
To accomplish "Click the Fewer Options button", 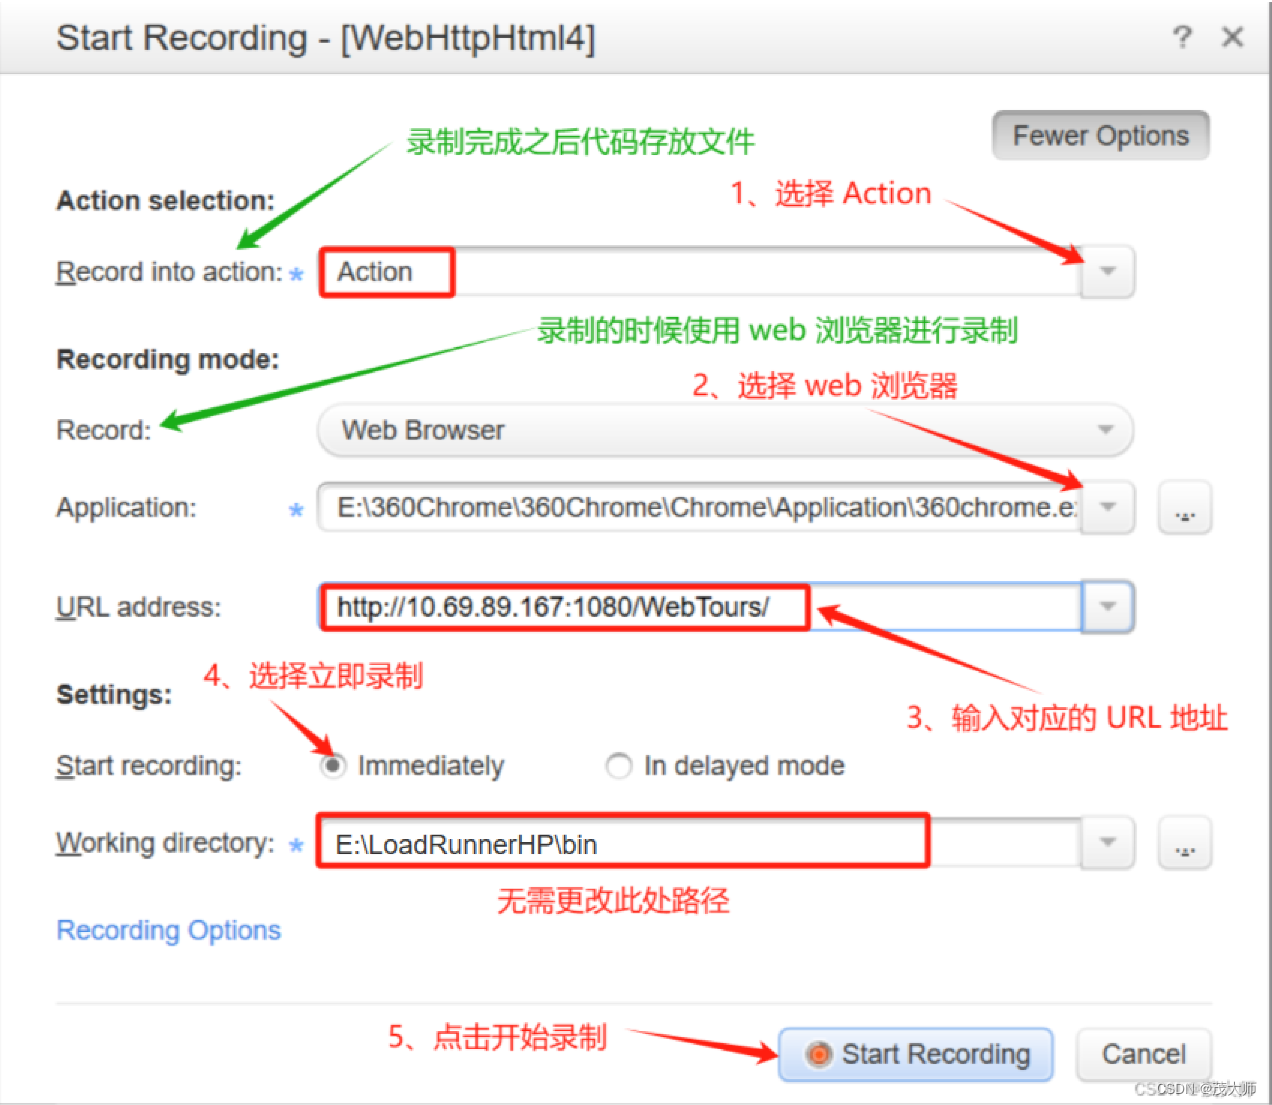I will (1099, 135).
